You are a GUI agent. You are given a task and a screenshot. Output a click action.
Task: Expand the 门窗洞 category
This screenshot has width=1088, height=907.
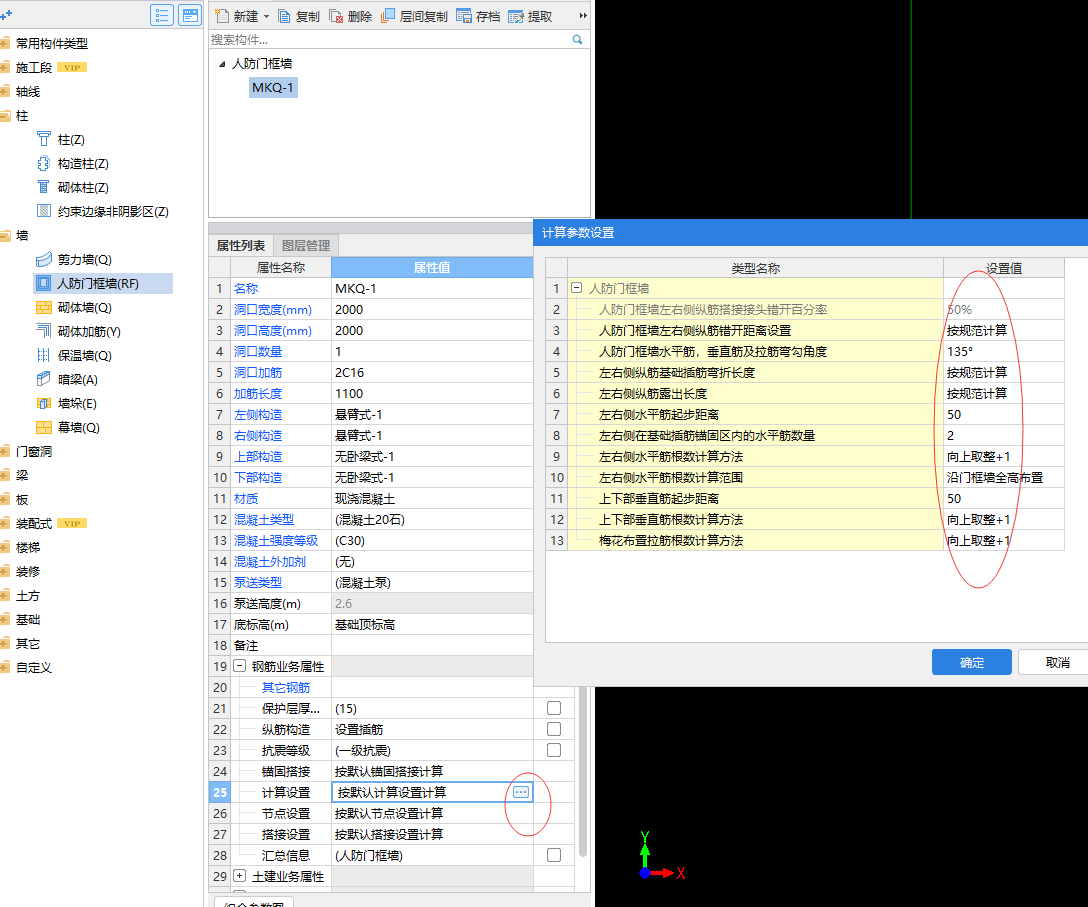pos(4,451)
